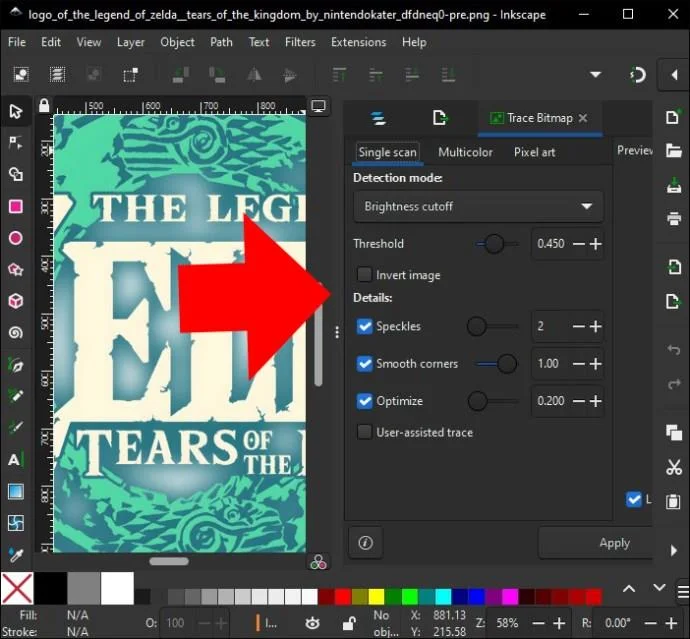Toggle layer lock icon in status bar

(349, 623)
